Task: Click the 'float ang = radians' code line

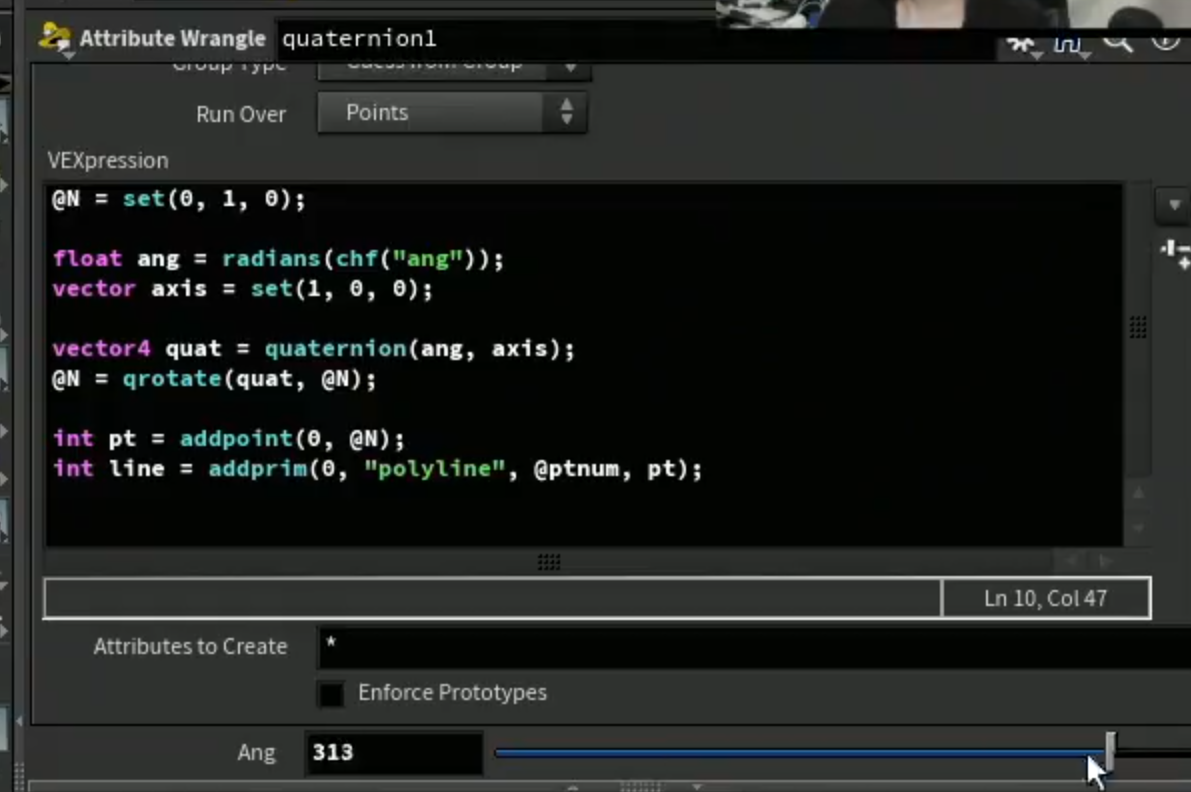Action: pyautogui.click(x=278, y=259)
